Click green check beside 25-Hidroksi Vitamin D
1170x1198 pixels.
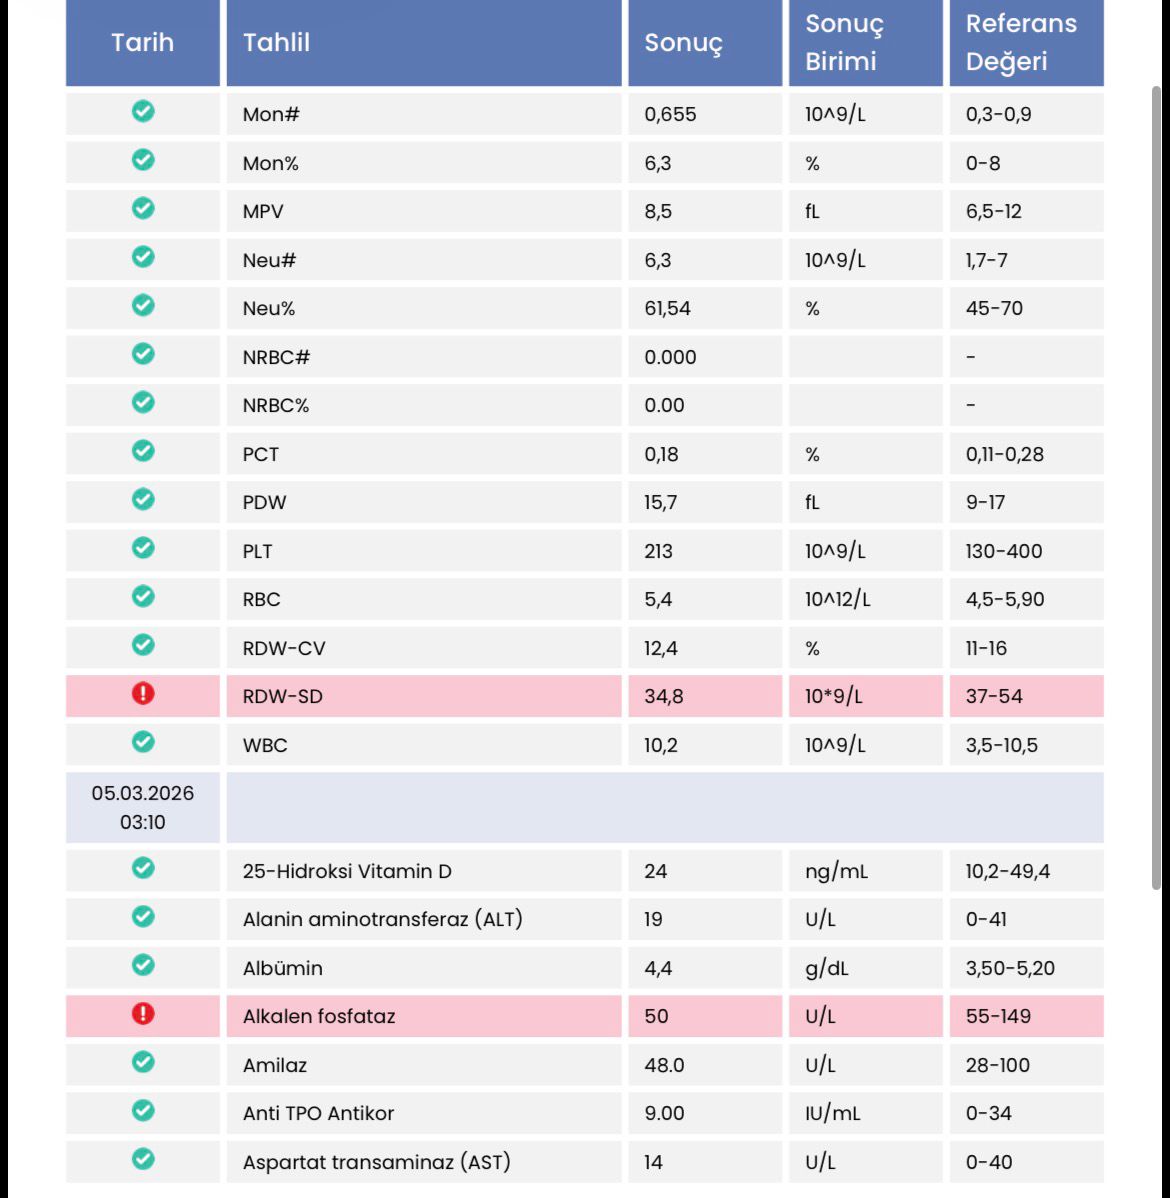click(x=143, y=868)
